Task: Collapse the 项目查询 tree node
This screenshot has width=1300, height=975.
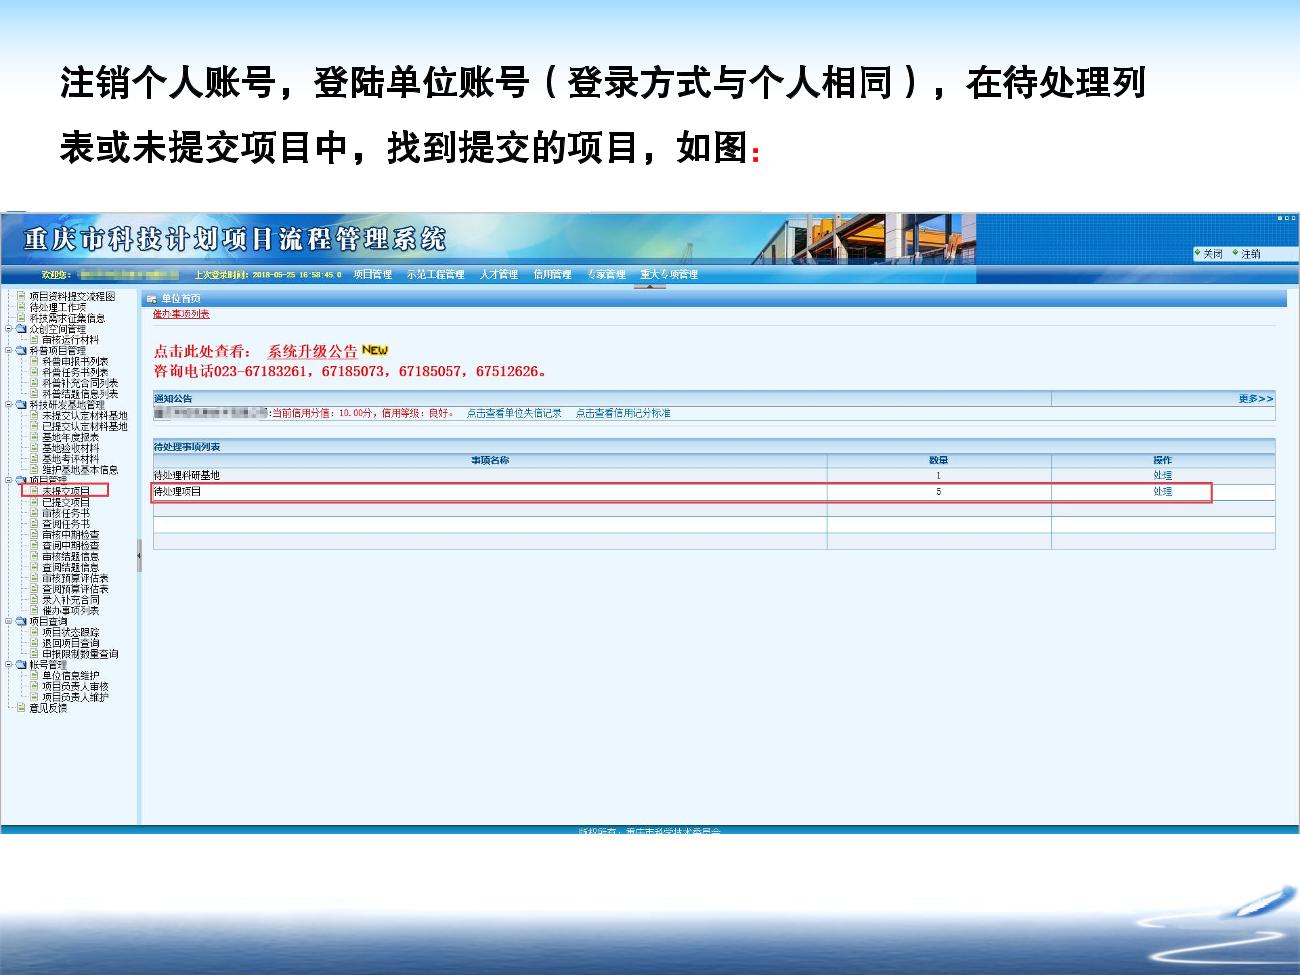Action: click(x=9, y=622)
